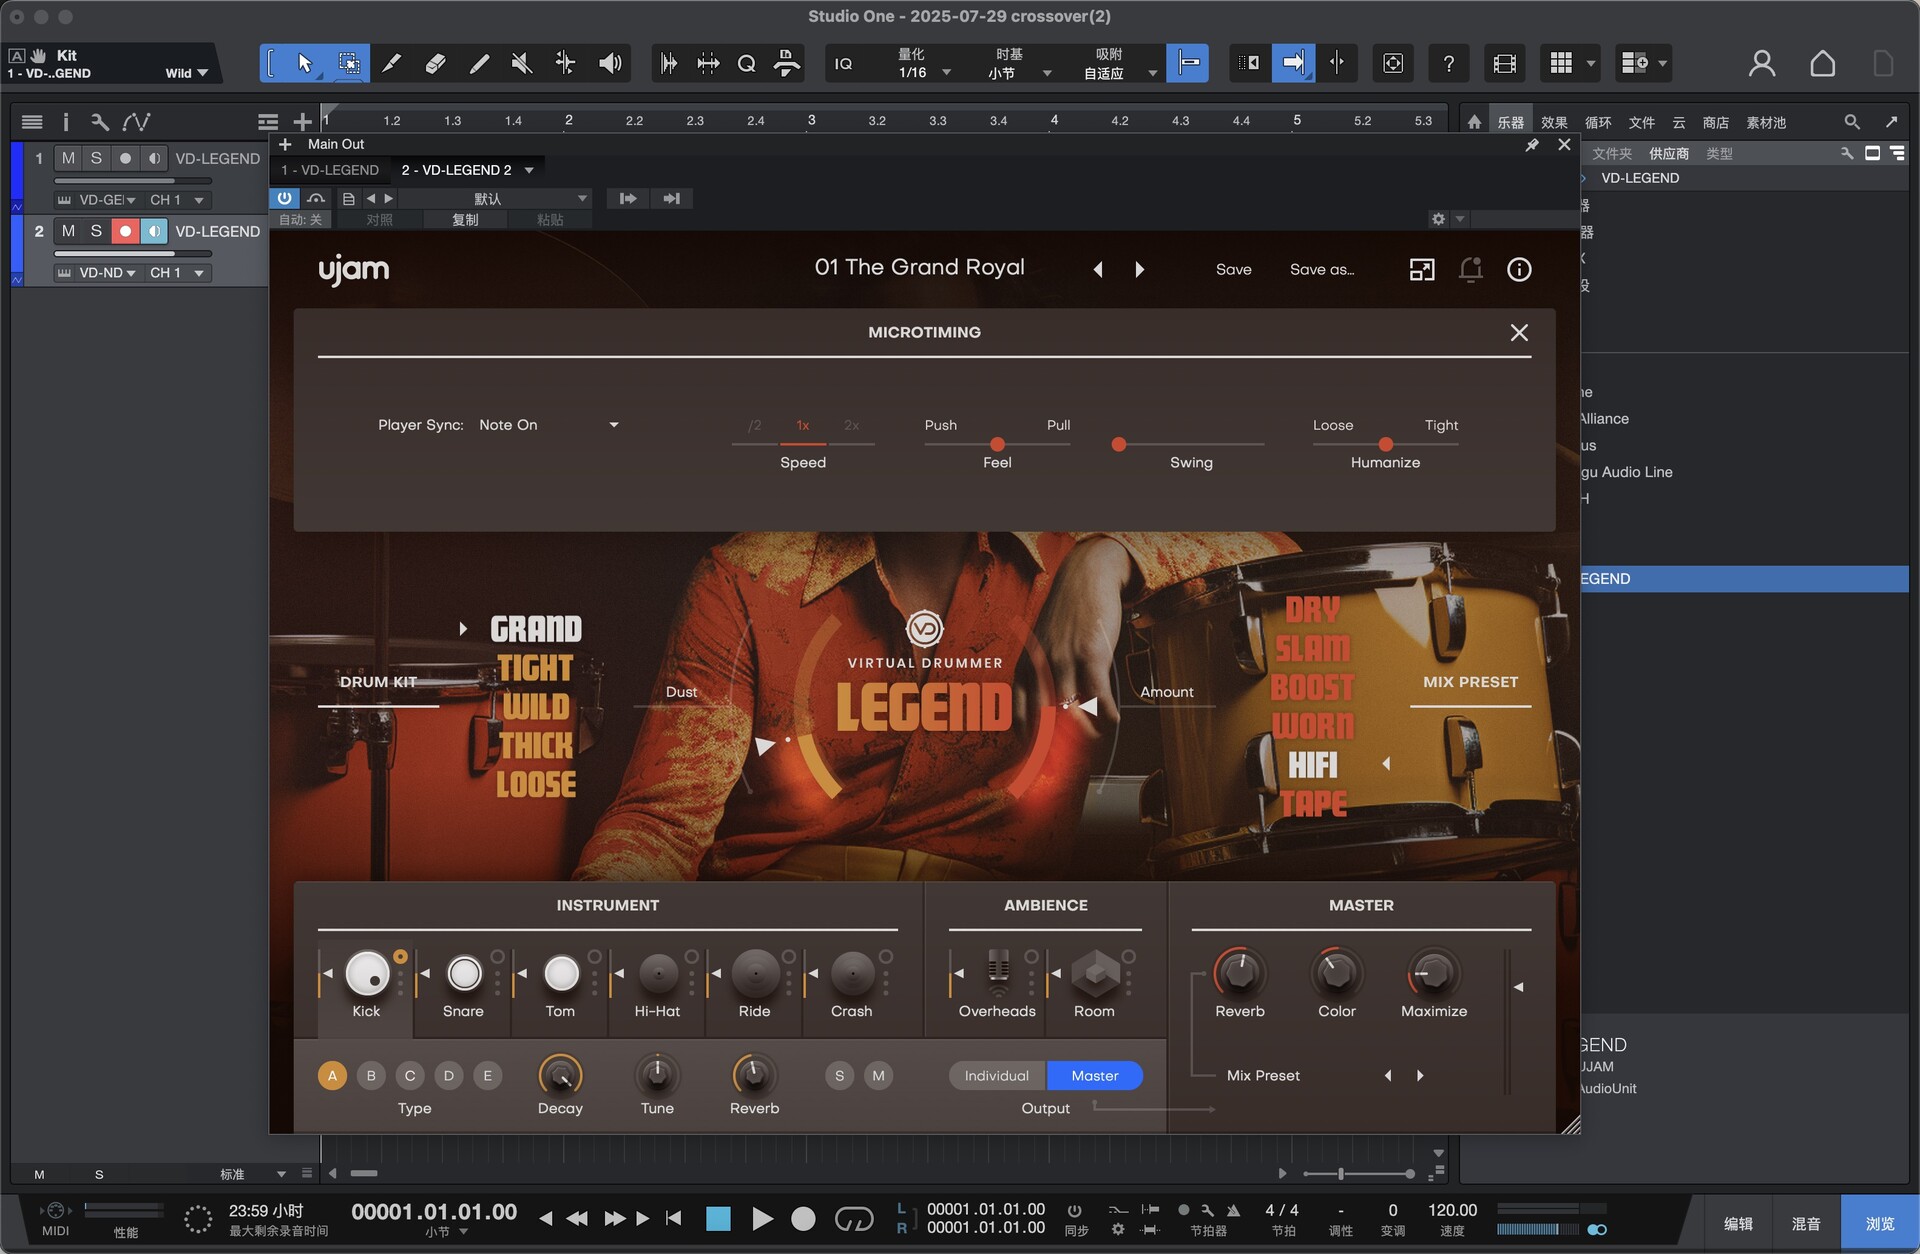Select the Snare instrument
This screenshot has height=1254, width=1920.
tap(463, 972)
